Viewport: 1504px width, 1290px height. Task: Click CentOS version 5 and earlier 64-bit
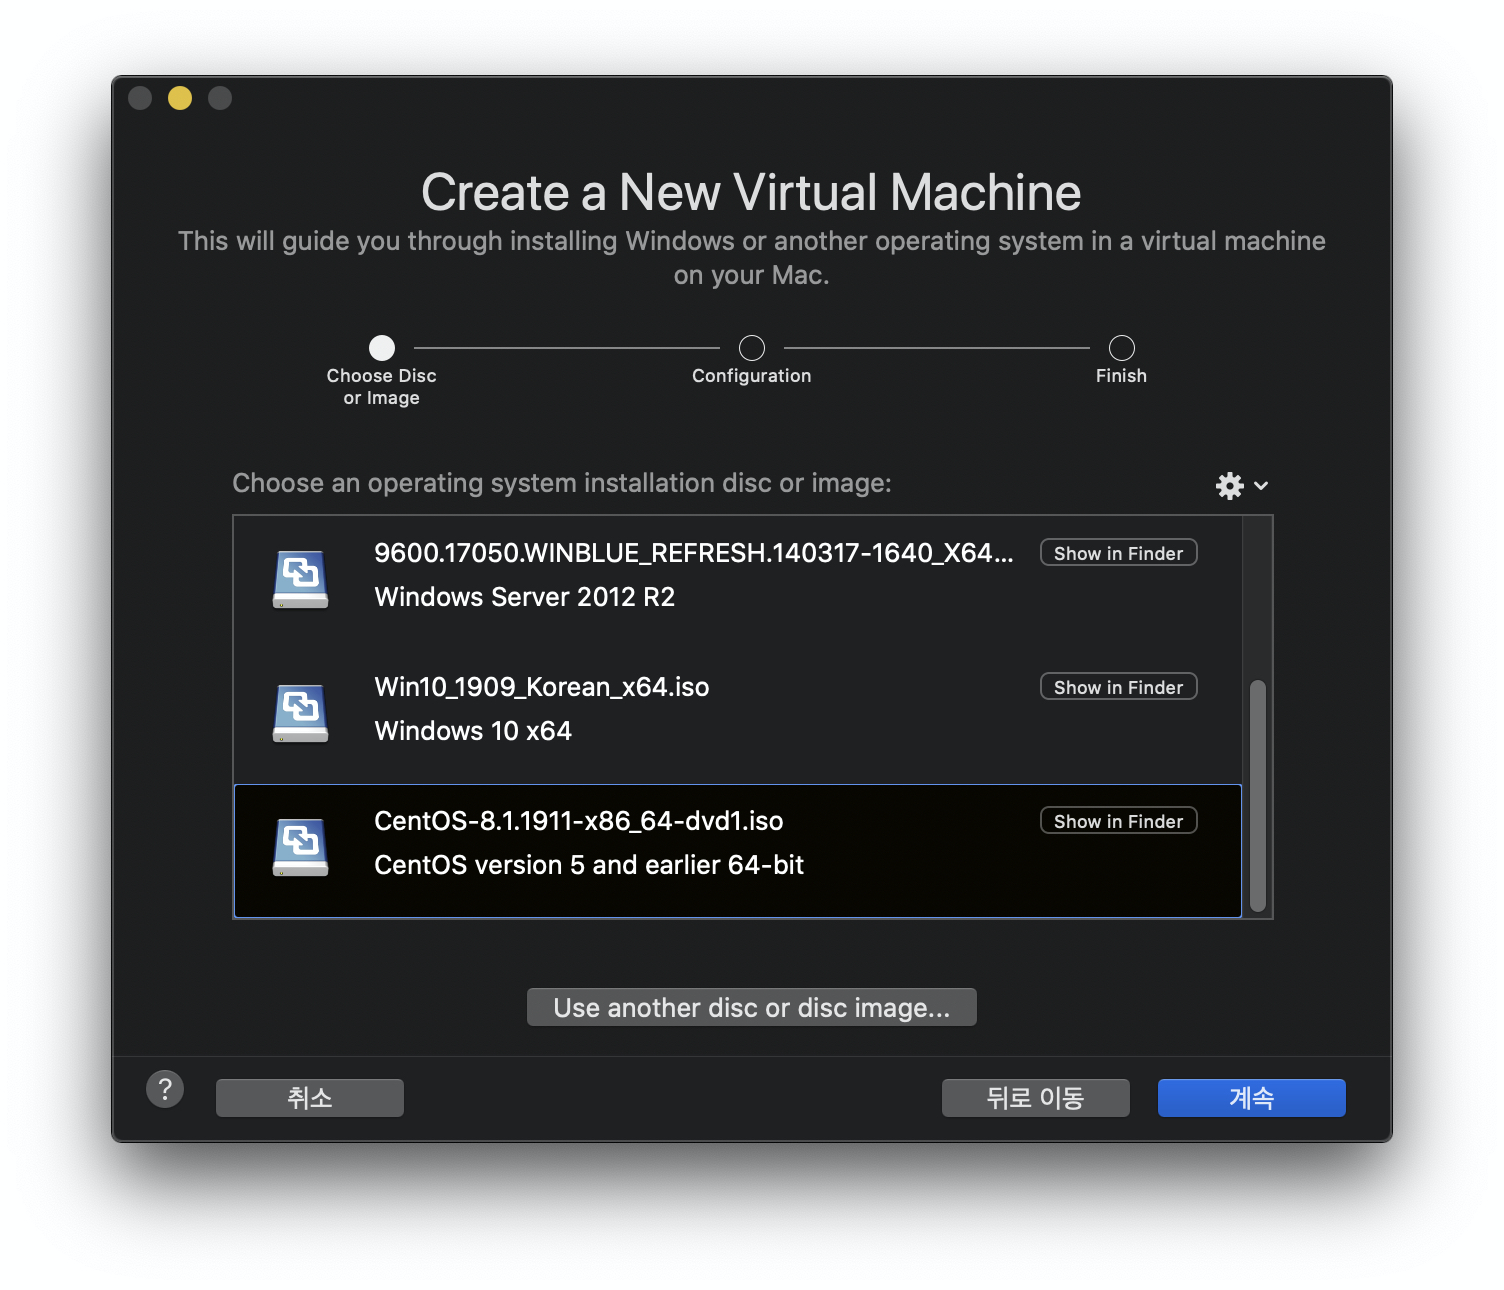click(x=589, y=865)
